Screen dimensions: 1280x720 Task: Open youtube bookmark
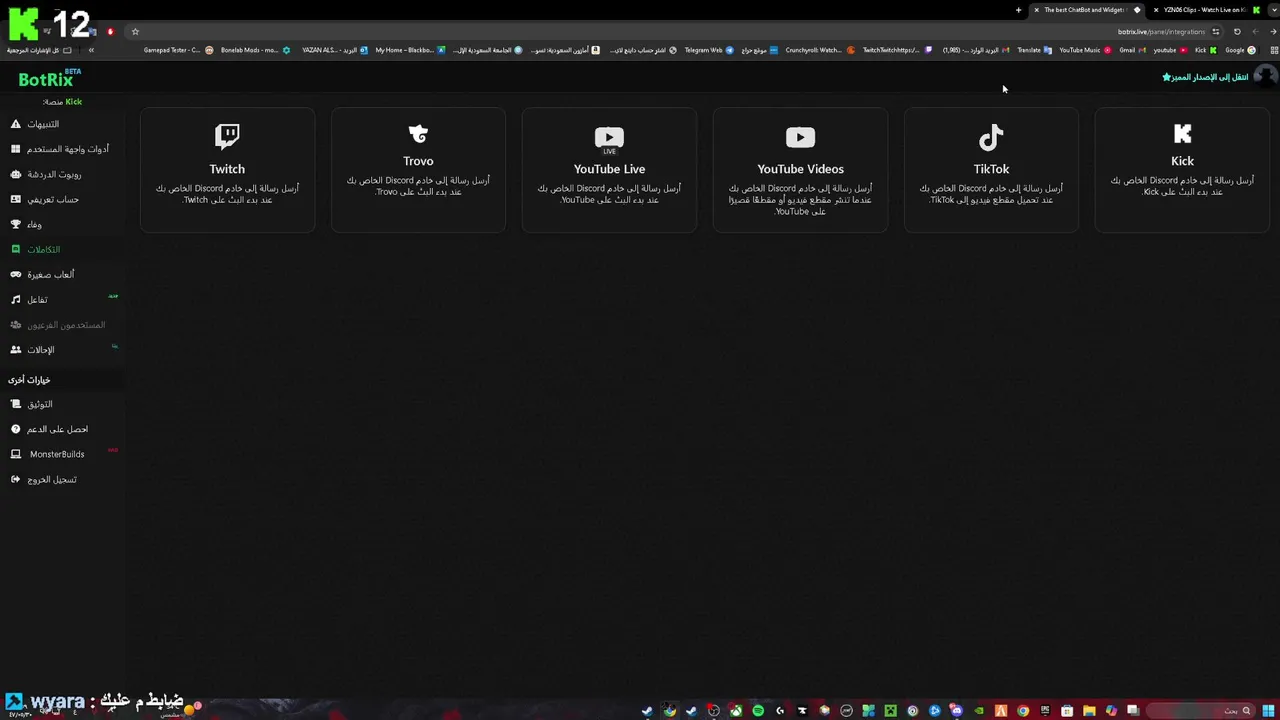1170,50
